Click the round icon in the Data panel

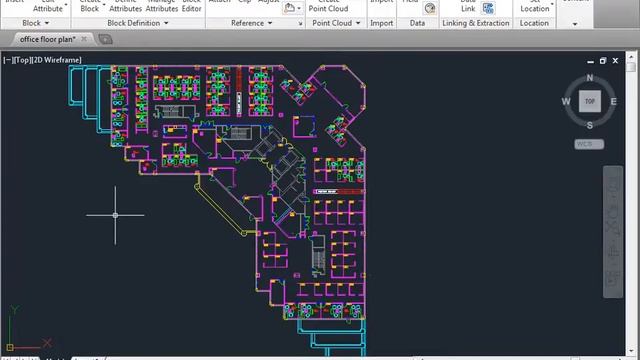pyautogui.click(x=429, y=8)
